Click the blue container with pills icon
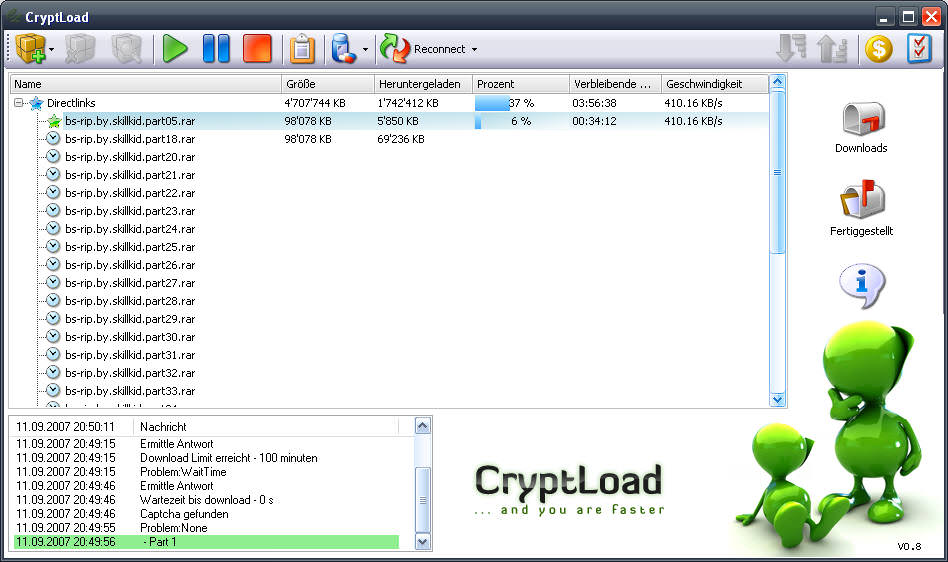 [x=343, y=49]
